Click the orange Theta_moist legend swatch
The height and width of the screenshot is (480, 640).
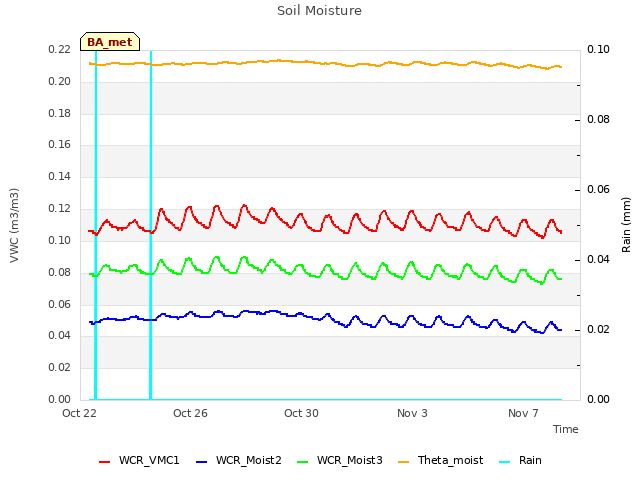pos(403,462)
